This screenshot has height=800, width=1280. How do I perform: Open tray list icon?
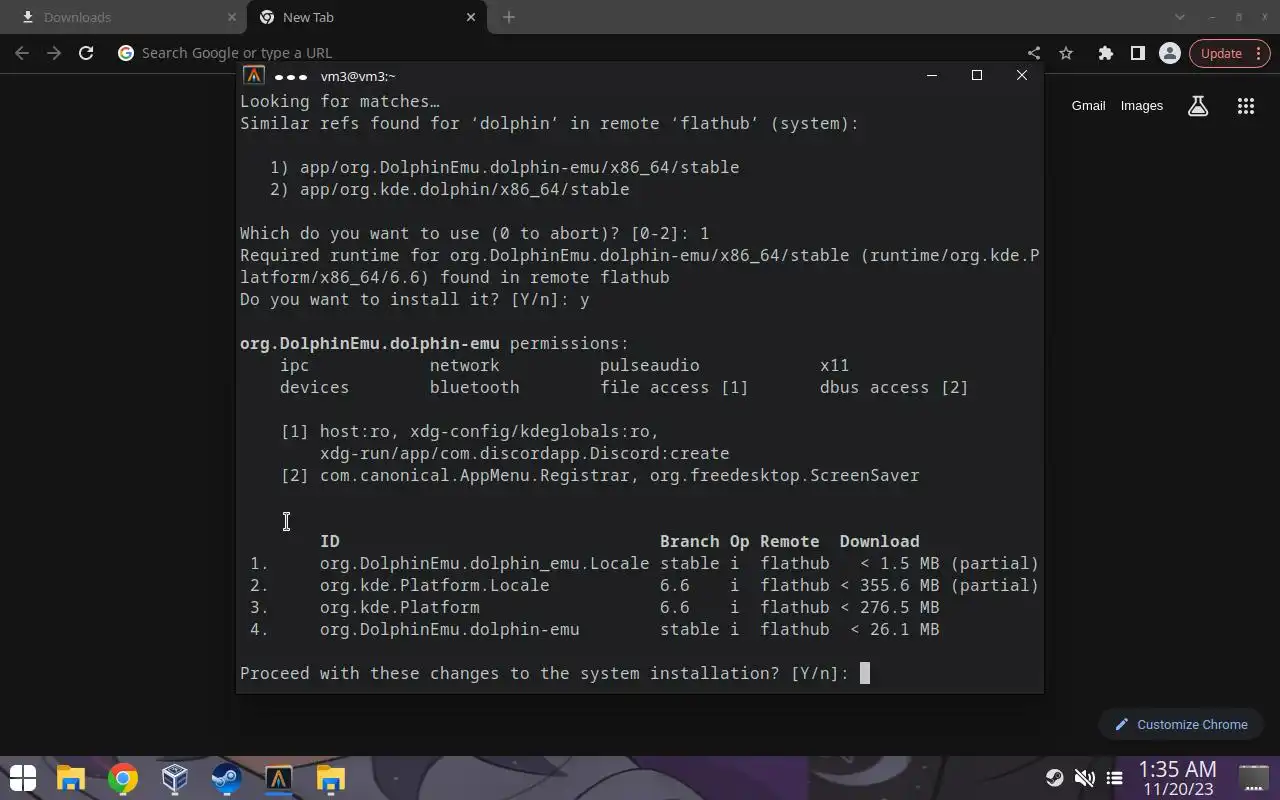pos(1114,778)
